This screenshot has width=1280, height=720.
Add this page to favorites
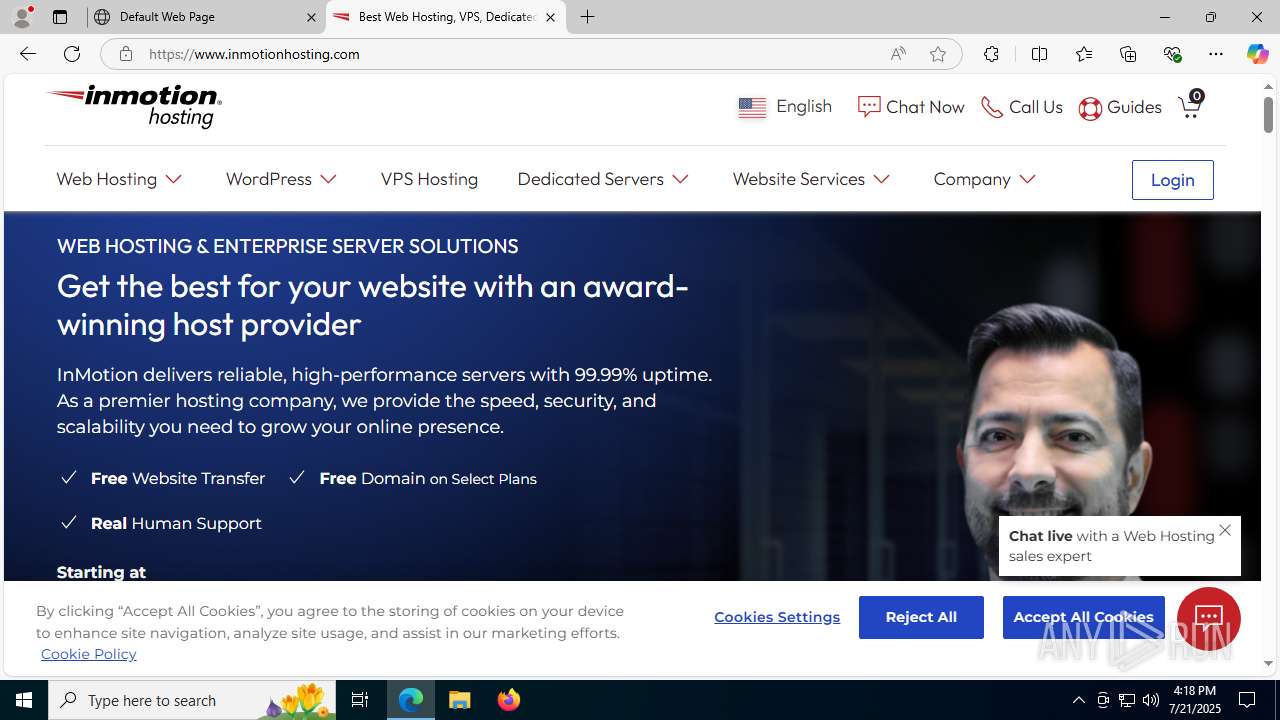pos(937,54)
